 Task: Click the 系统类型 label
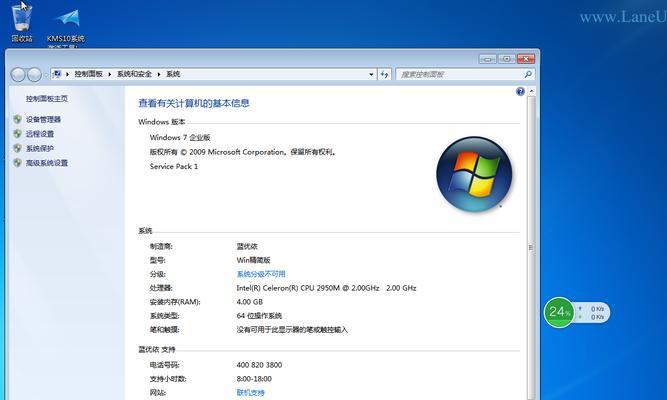click(x=164, y=316)
